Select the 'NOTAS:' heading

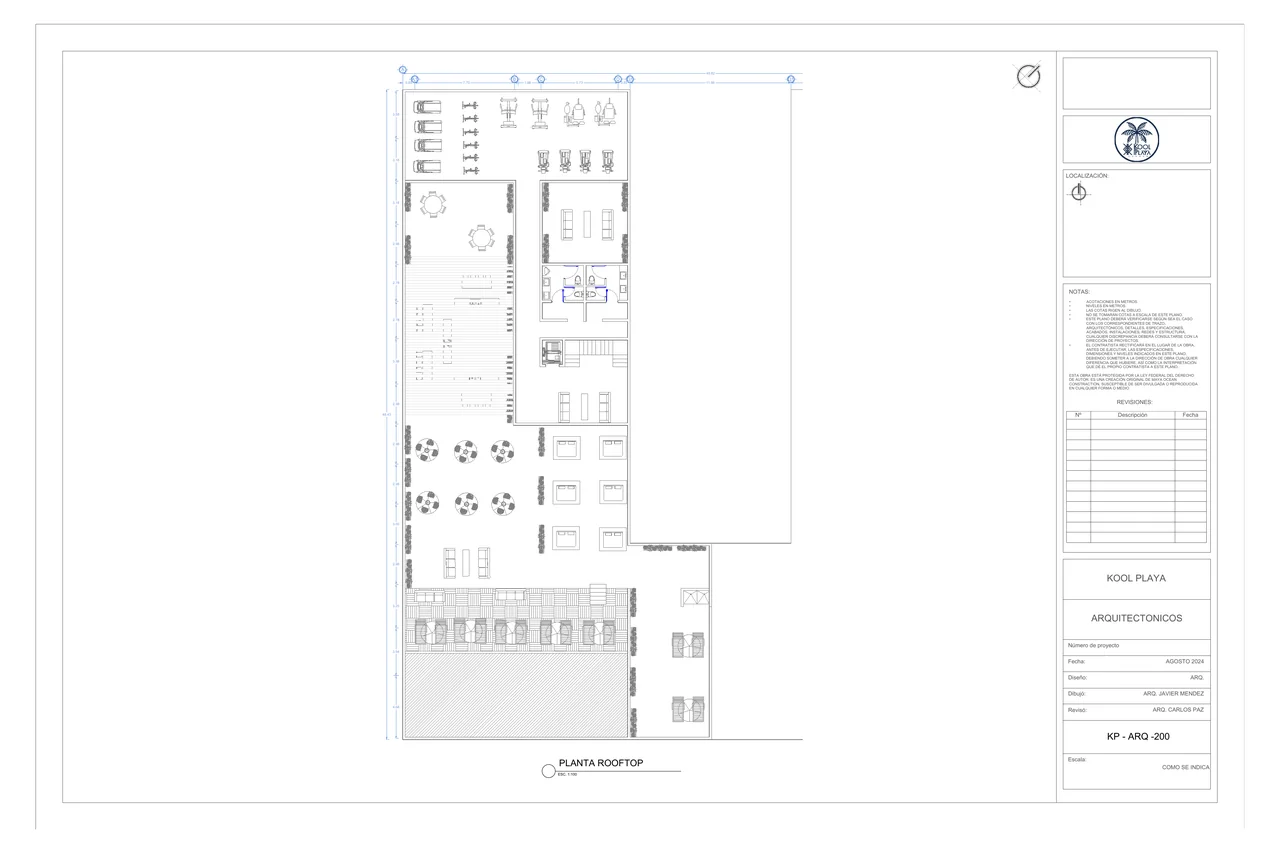pos(1079,292)
